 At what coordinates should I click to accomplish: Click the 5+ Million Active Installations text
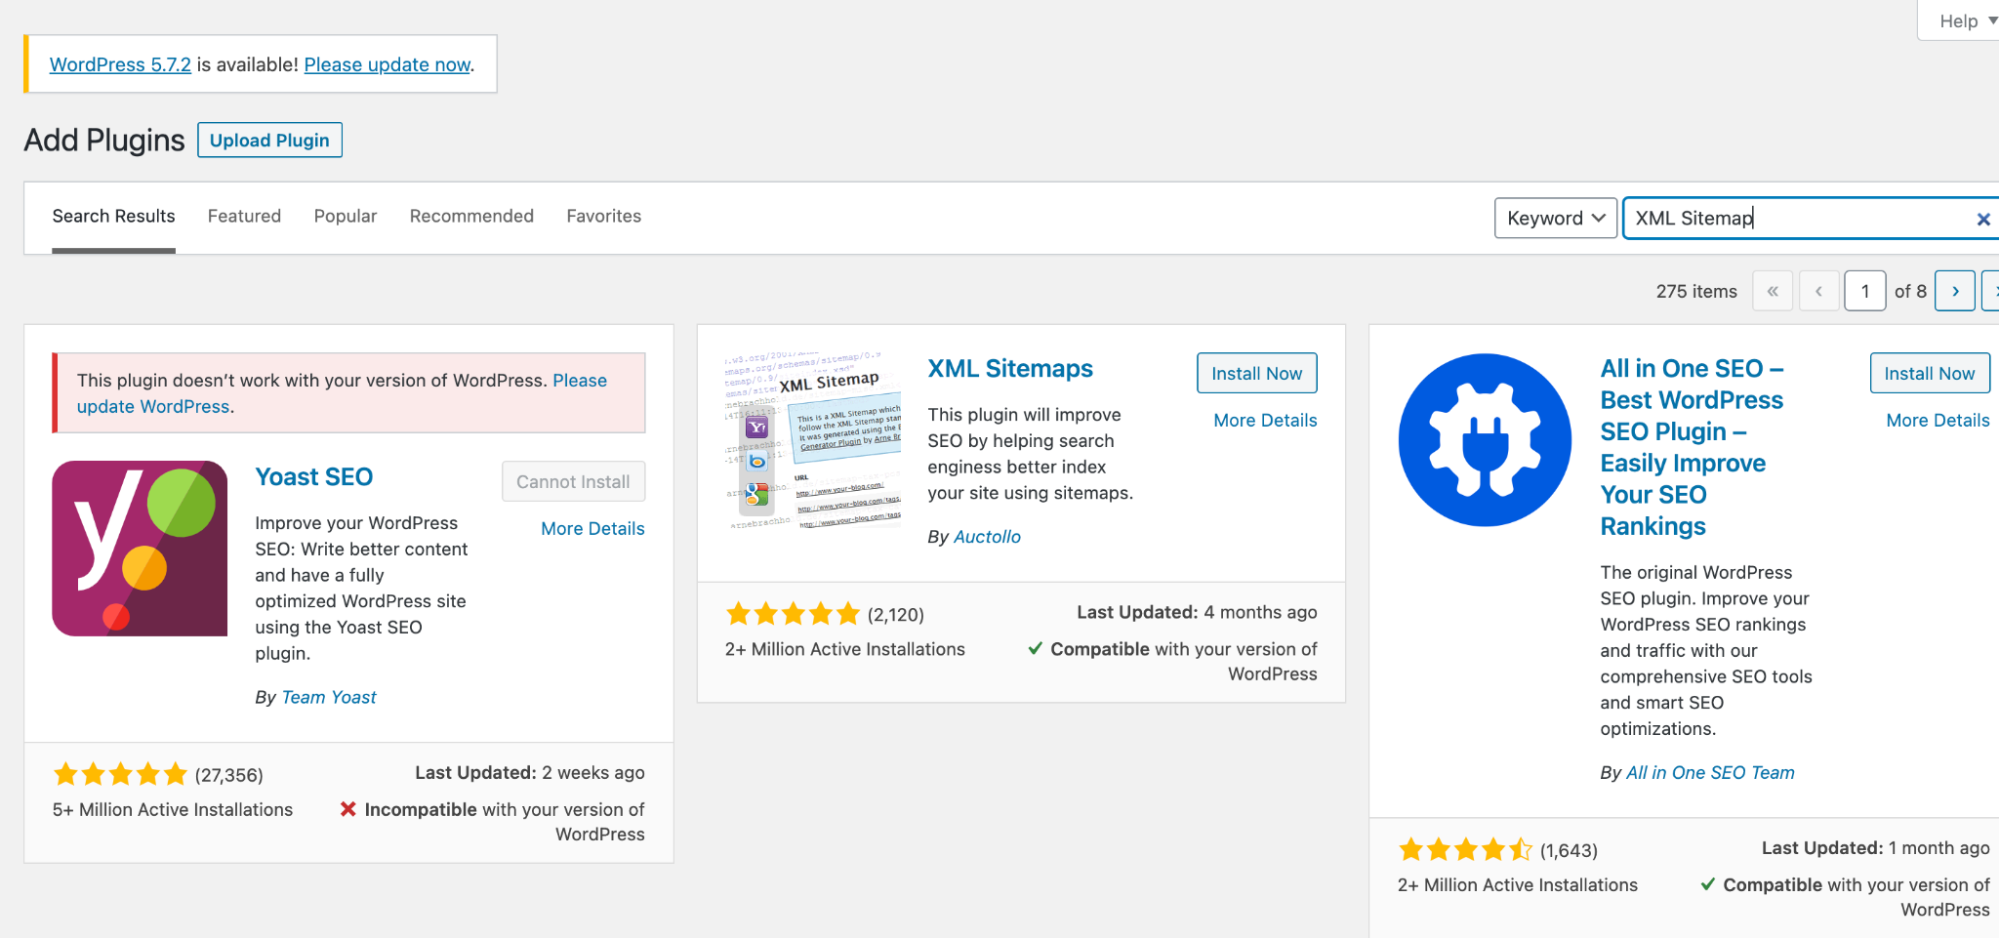[173, 809]
